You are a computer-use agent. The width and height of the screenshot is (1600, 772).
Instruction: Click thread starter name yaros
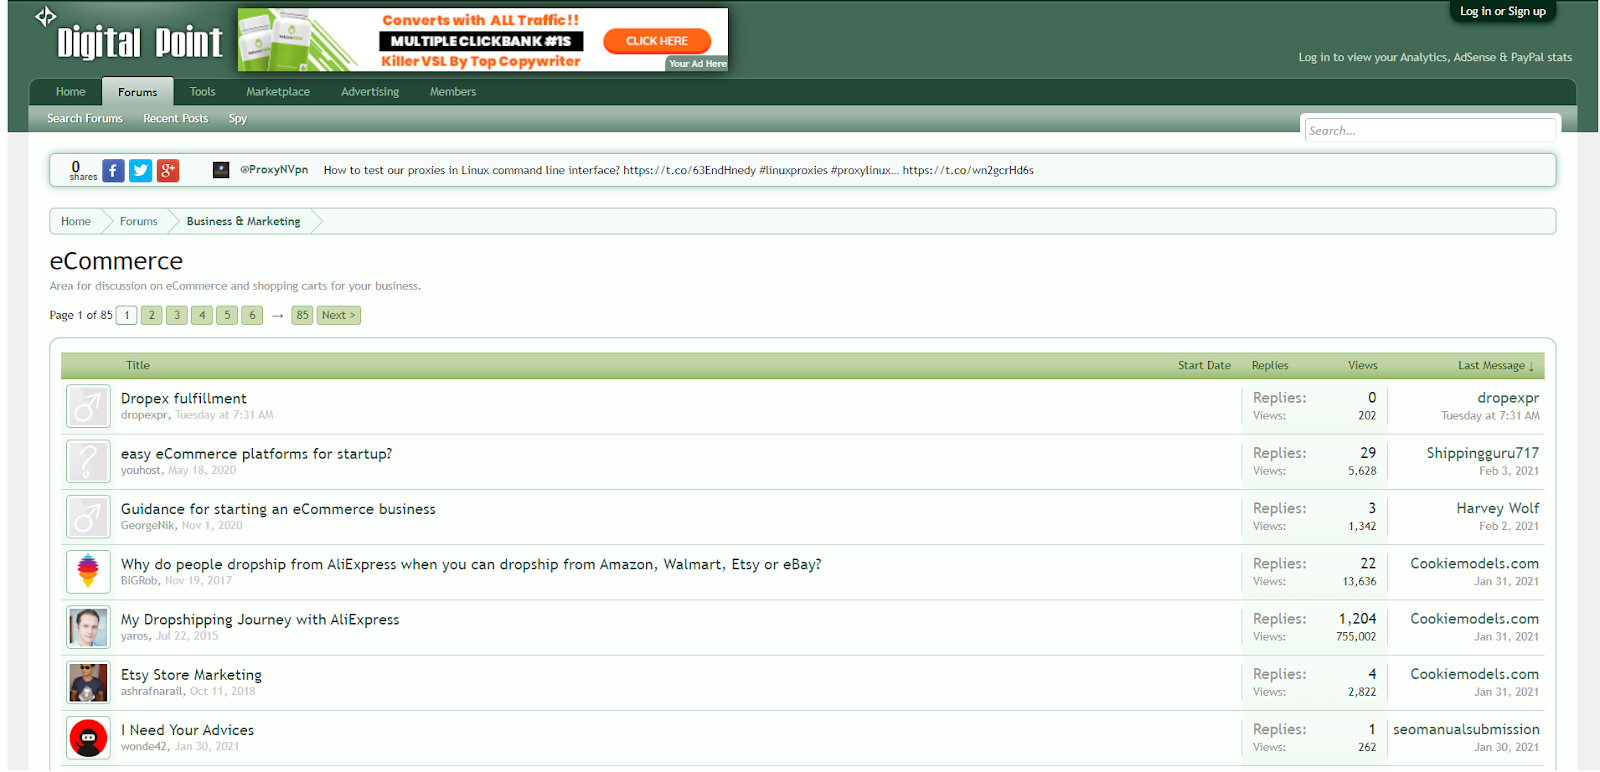pyautogui.click(x=135, y=636)
